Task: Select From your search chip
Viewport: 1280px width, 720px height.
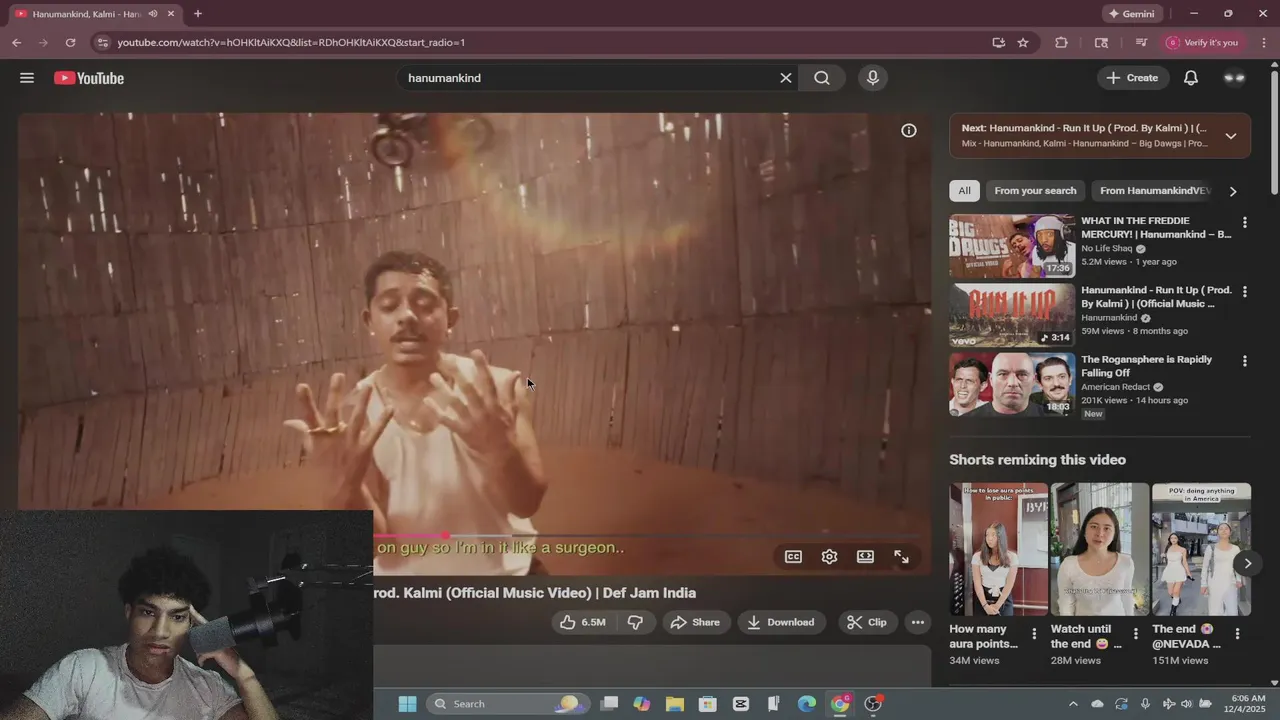Action: [1035, 191]
